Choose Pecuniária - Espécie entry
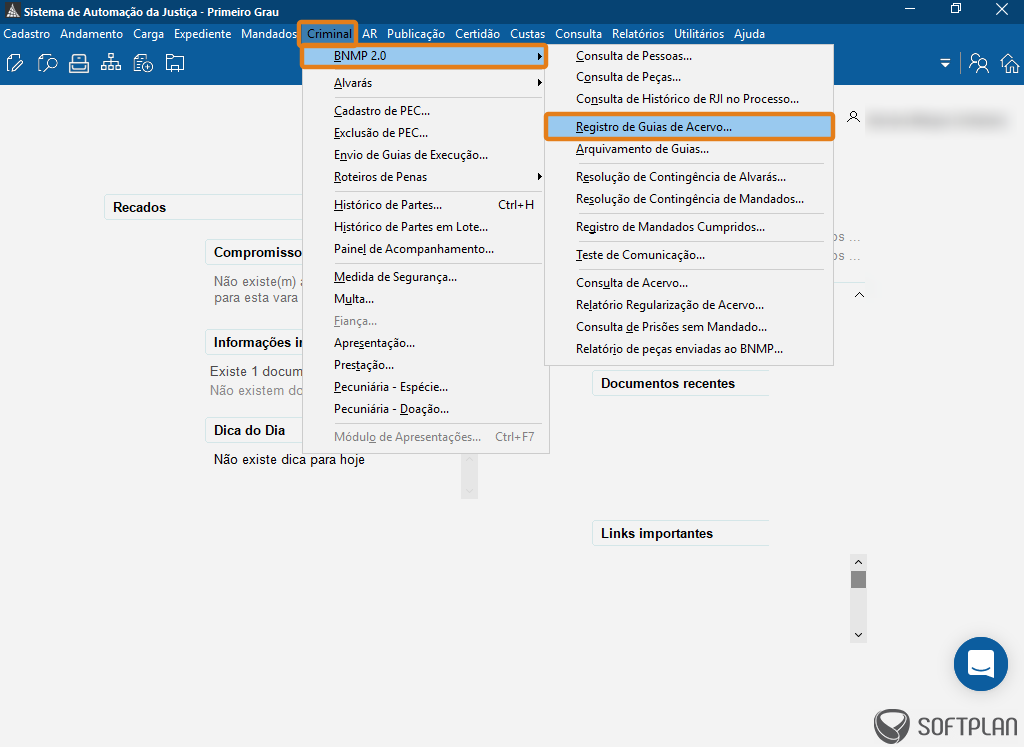This screenshot has width=1024, height=747. [x=424, y=387]
